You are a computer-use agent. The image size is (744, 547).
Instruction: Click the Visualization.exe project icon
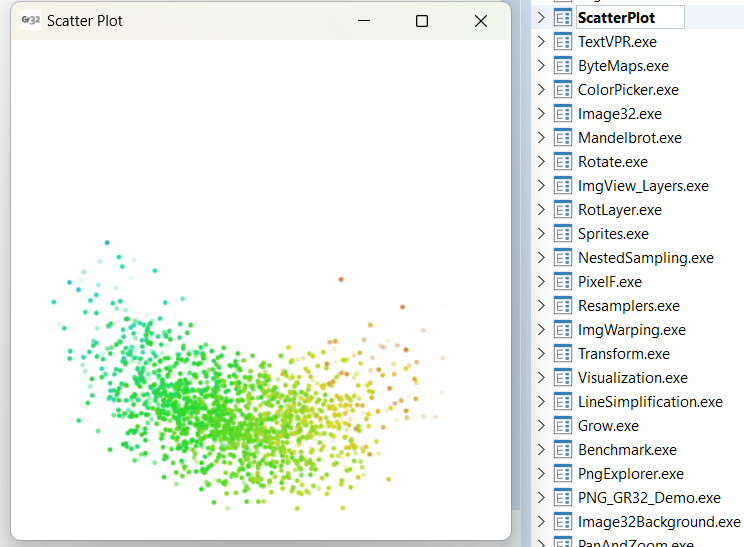(x=563, y=378)
